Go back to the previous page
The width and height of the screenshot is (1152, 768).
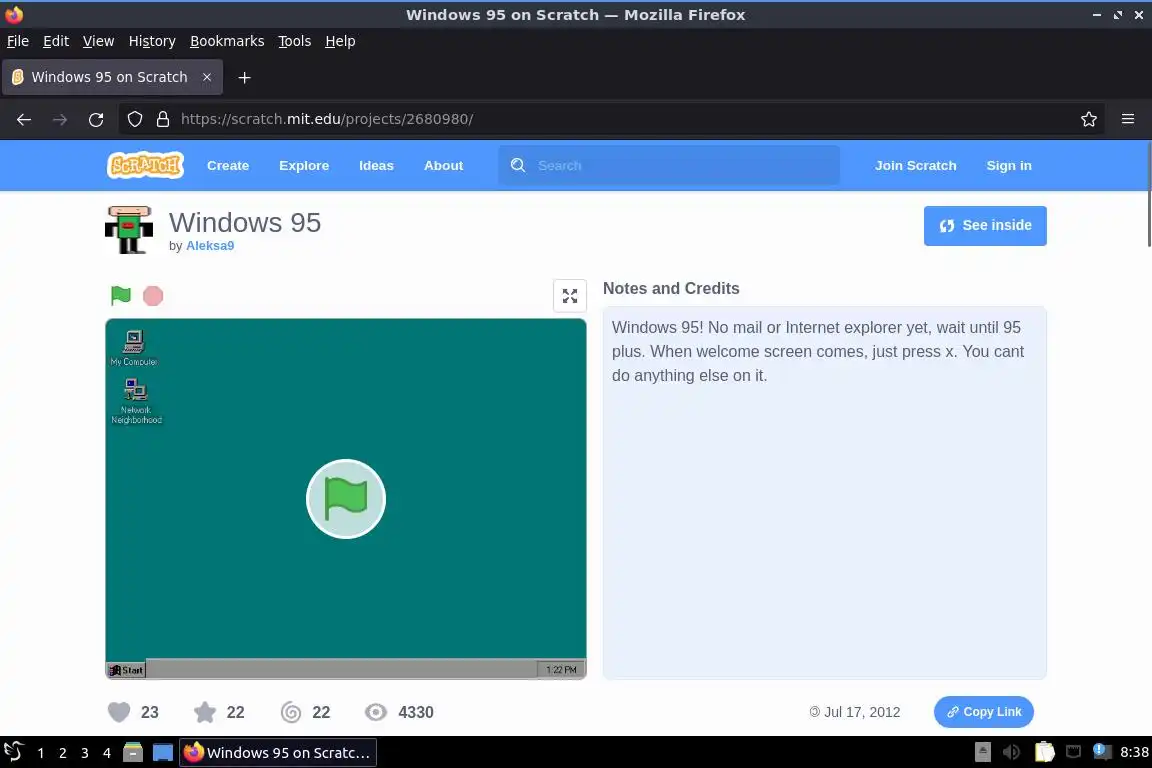click(x=24, y=119)
